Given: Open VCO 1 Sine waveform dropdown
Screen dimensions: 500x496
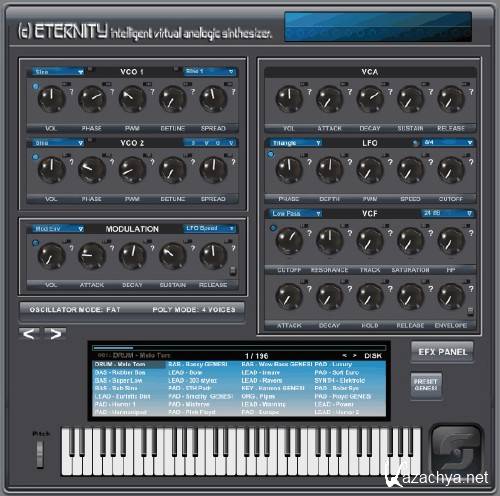Looking at the screenshot, I should (x=58, y=72).
